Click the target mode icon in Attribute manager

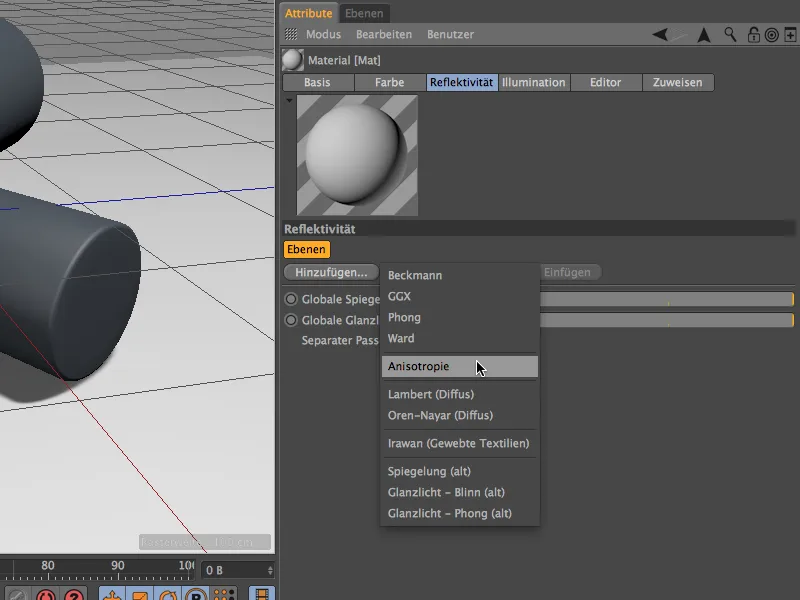click(x=771, y=35)
